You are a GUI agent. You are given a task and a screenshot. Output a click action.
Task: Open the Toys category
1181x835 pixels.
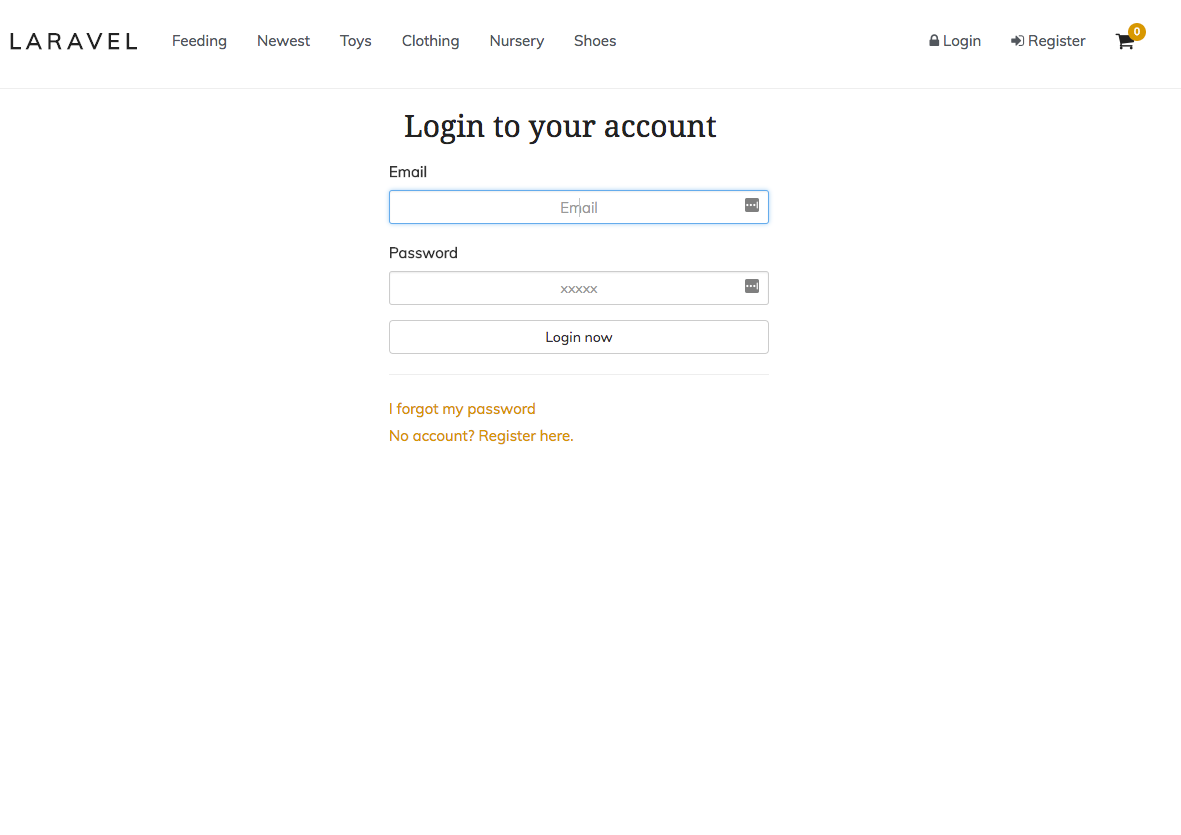coord(355,40)
